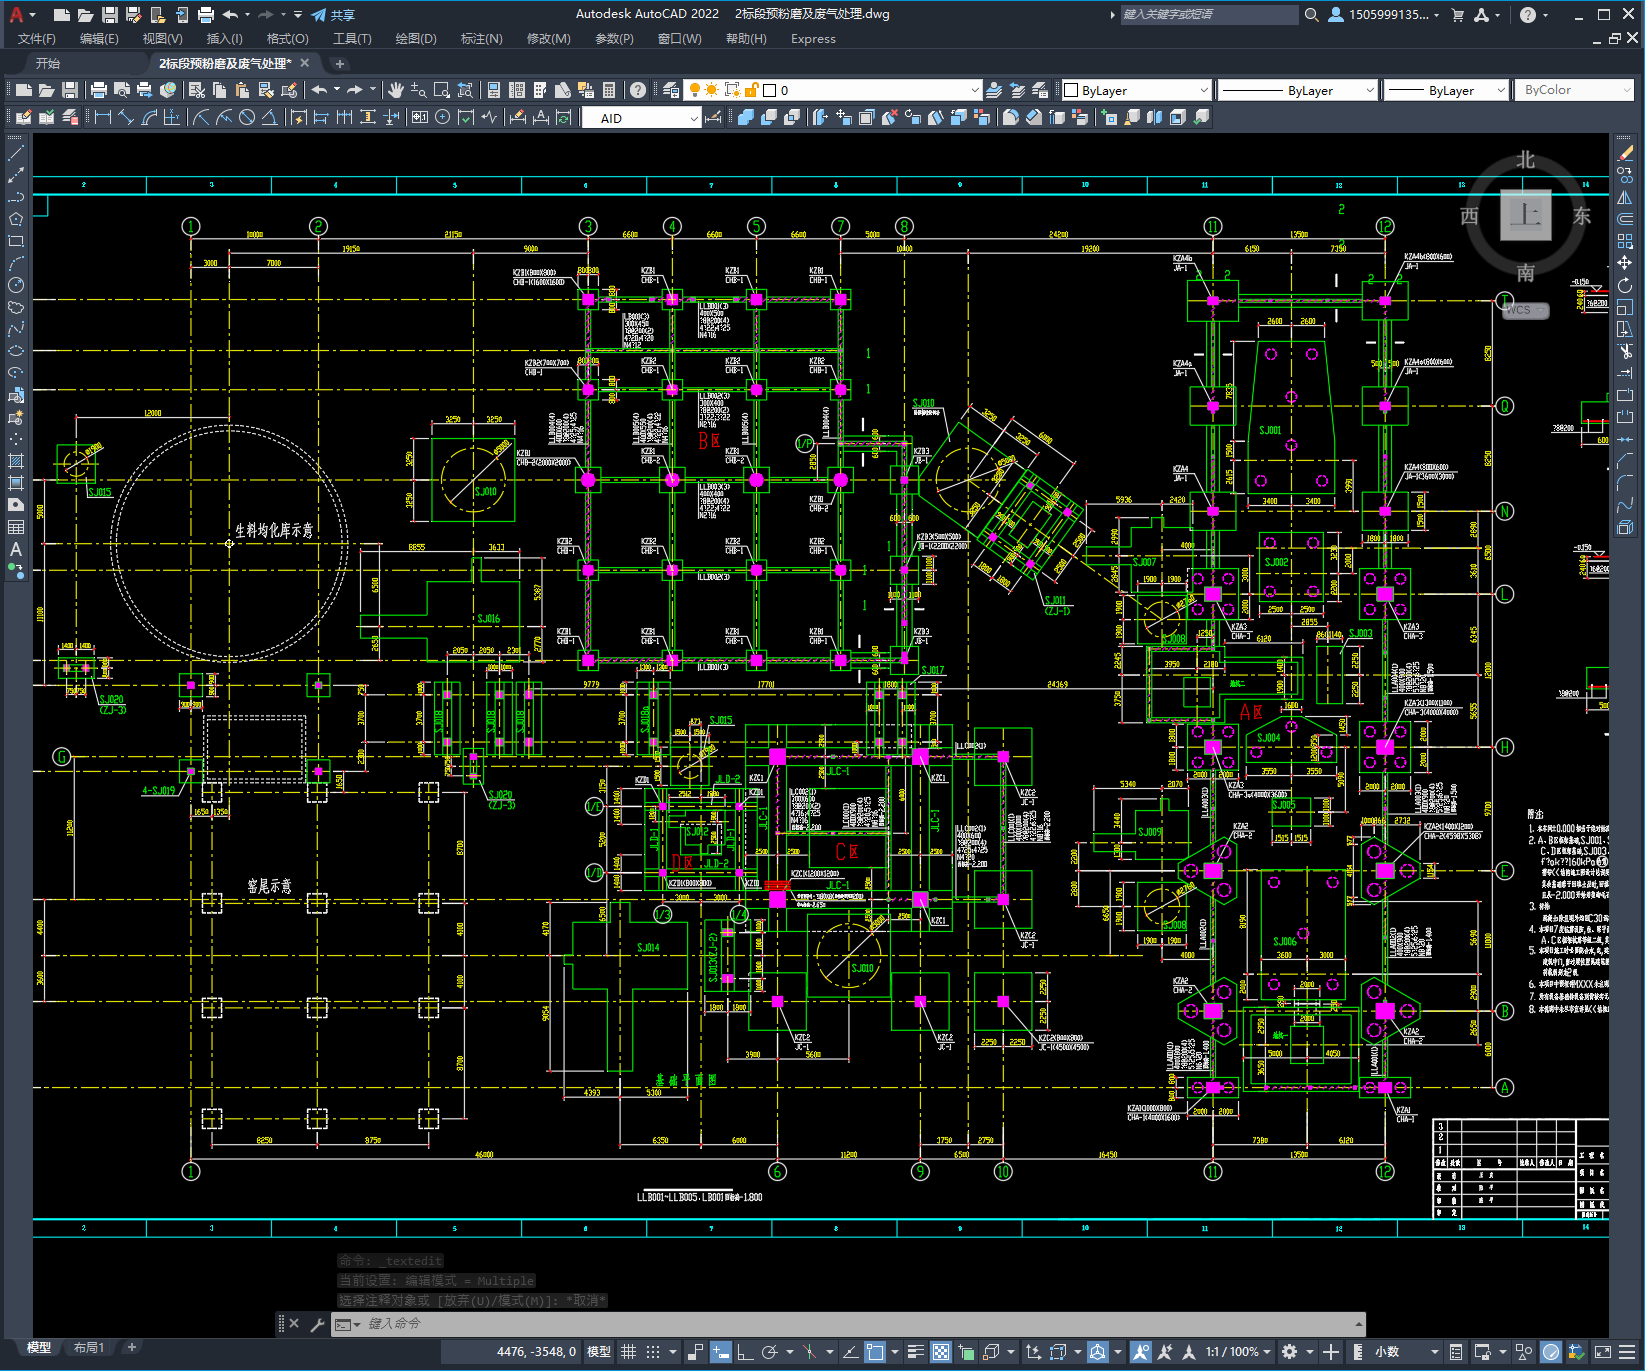Select the Multiline Text tool (A)

16,549
